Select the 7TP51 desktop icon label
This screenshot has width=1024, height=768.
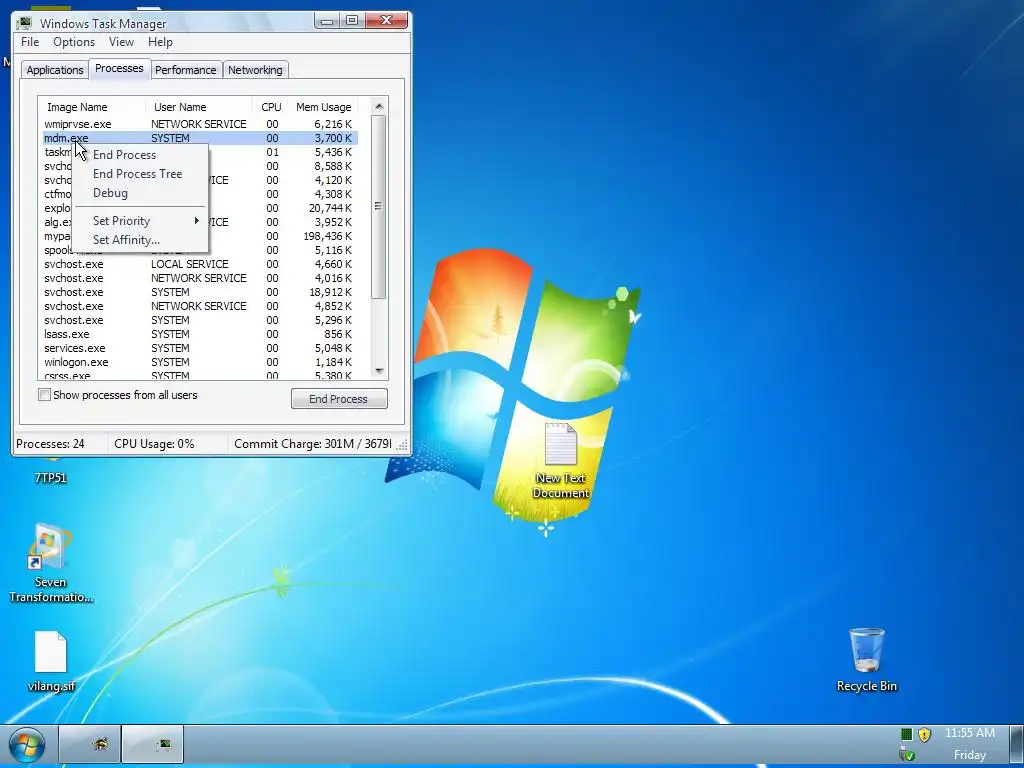(x=50, y=477)
